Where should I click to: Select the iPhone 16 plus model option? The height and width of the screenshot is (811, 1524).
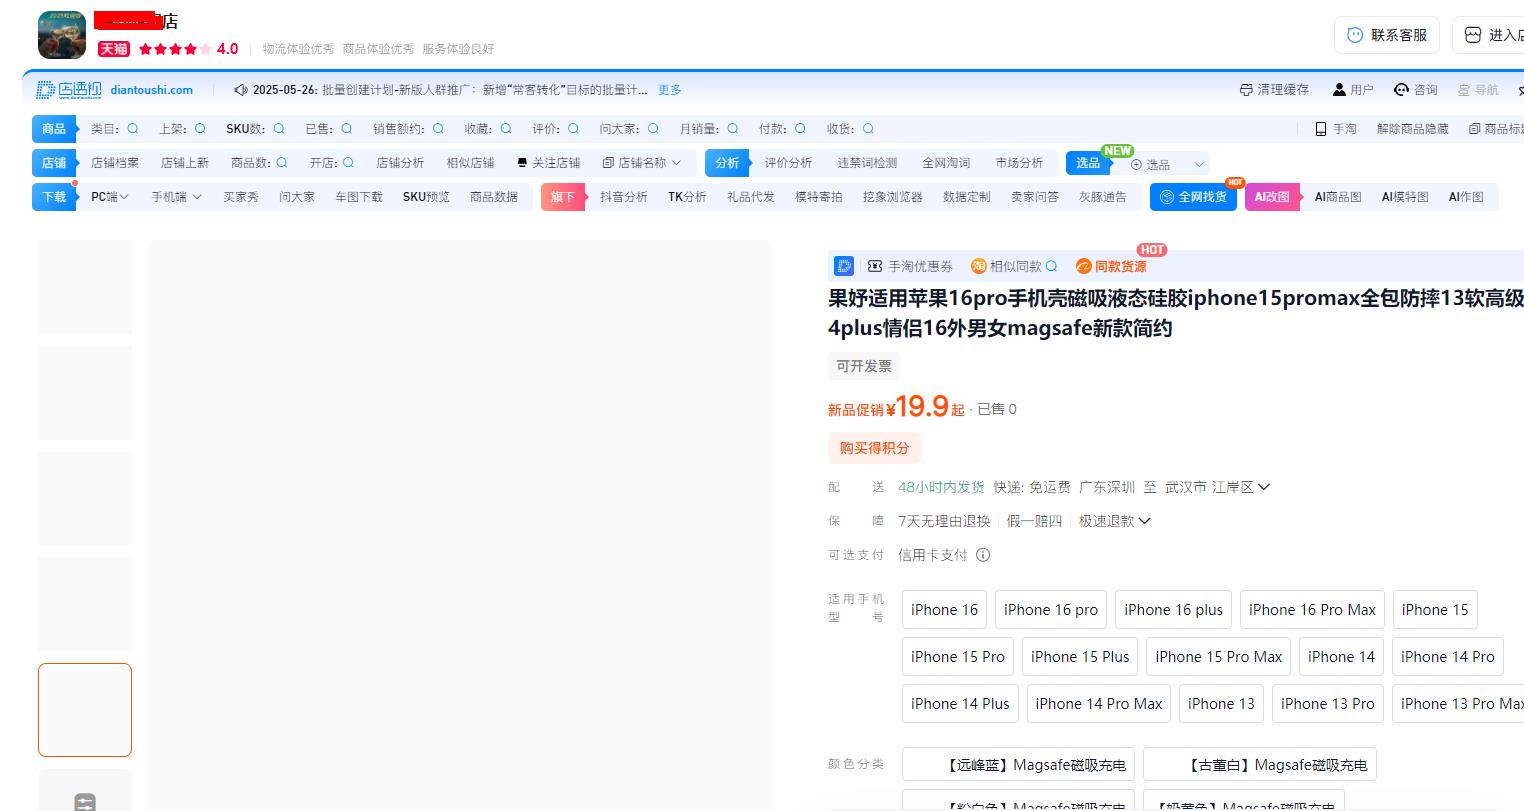[1173, 610]
